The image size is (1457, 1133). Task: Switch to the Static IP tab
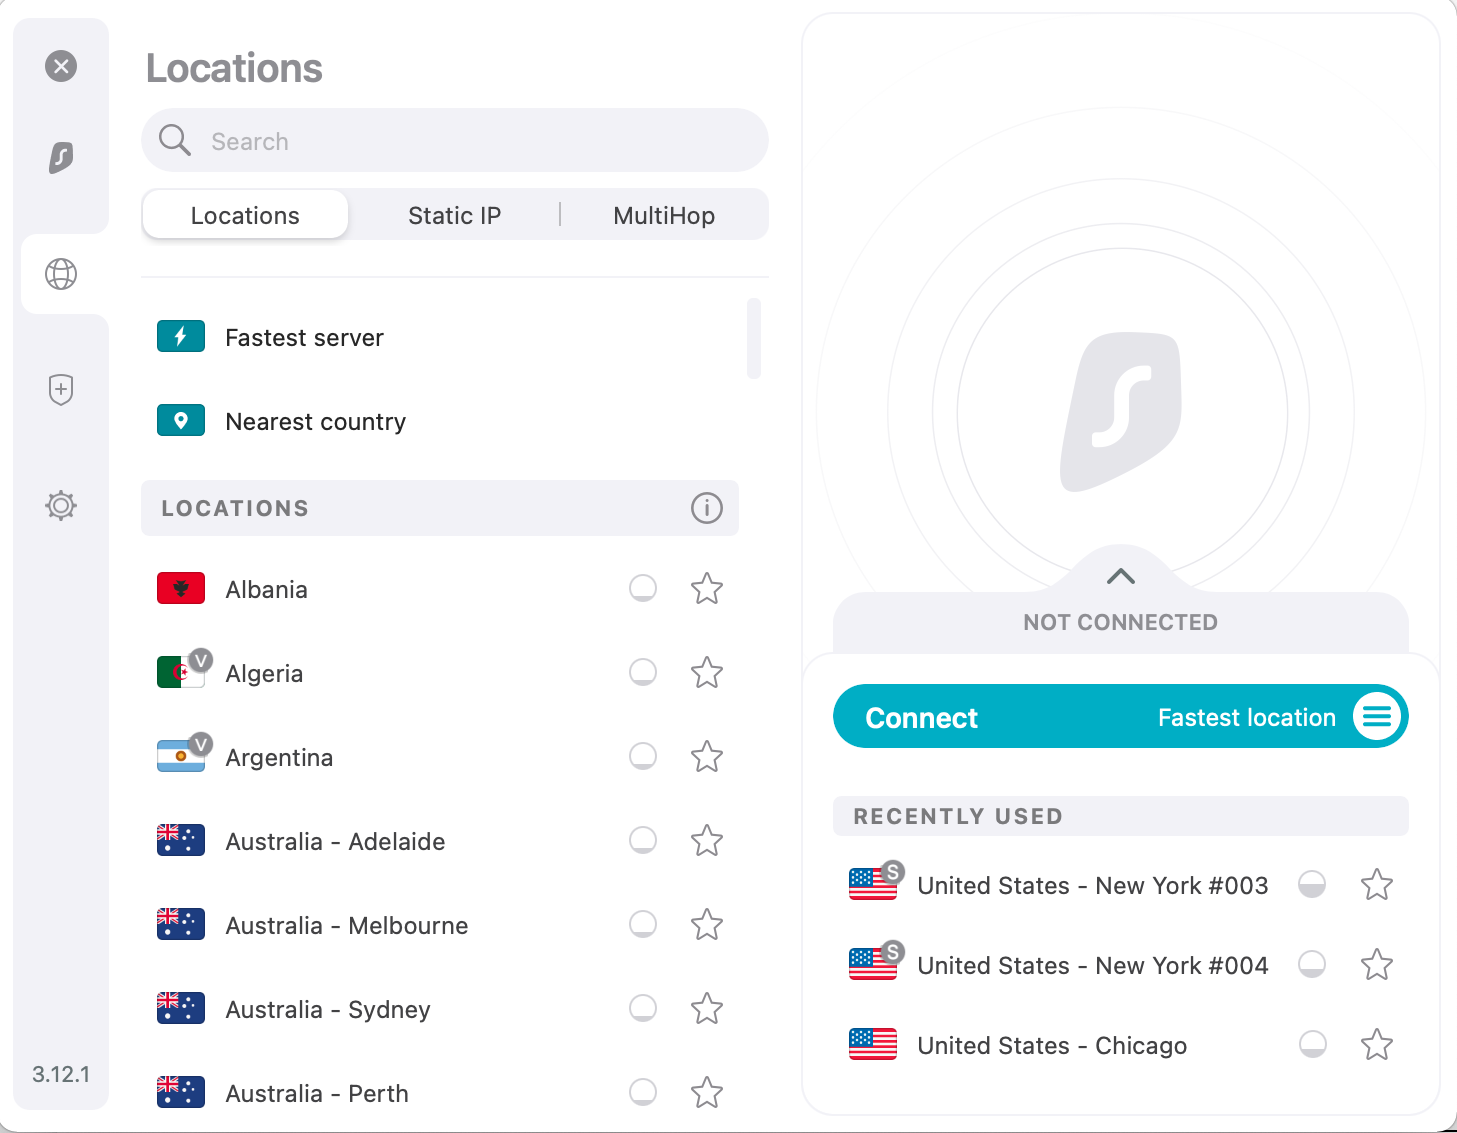454,214
